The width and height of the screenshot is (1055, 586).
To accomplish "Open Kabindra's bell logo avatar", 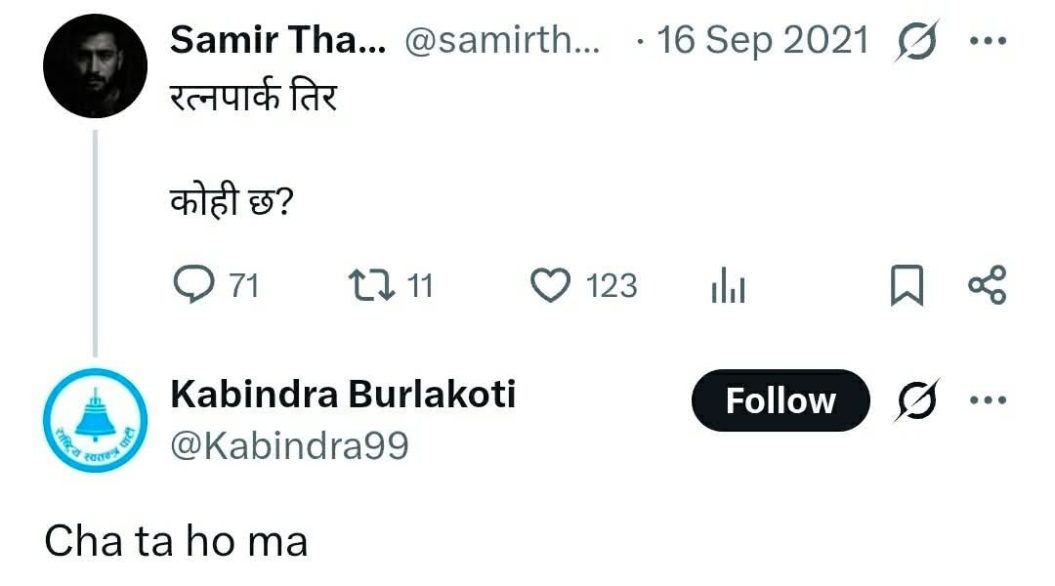I will (95, 420).
